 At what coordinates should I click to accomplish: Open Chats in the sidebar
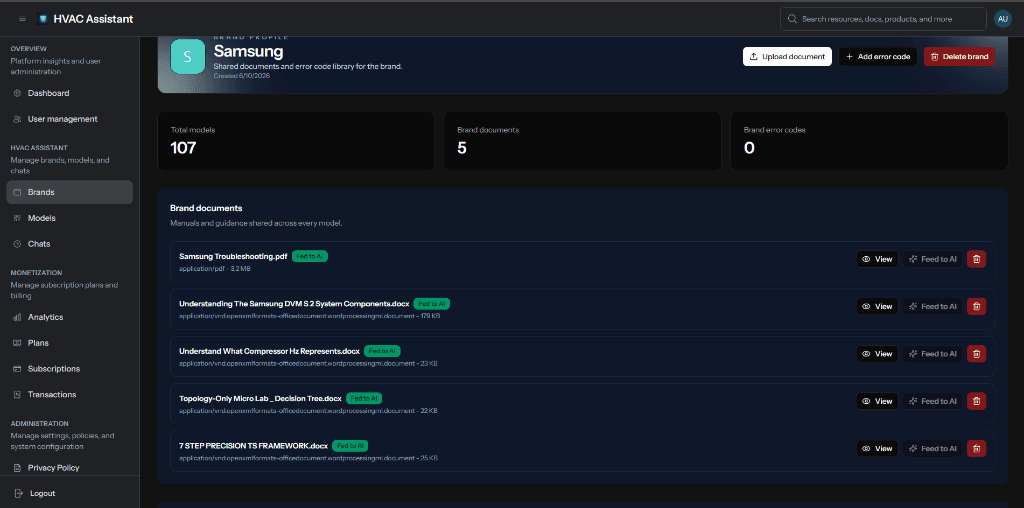coord(70,244)
